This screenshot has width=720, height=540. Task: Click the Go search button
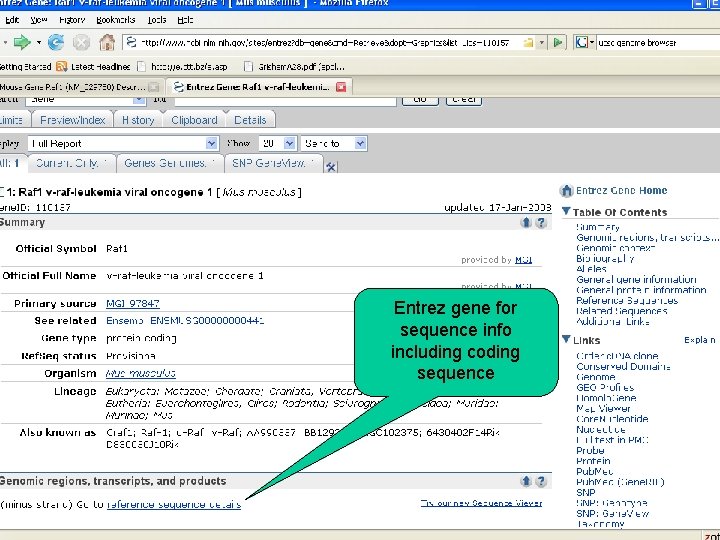click(420, 100)
